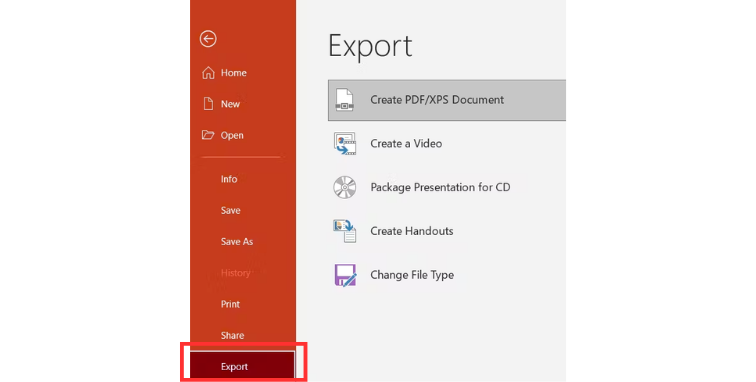Viewport: 756px width, 382px height.
Task: Click the back arrow circle icon
Action: click(208, 39)
